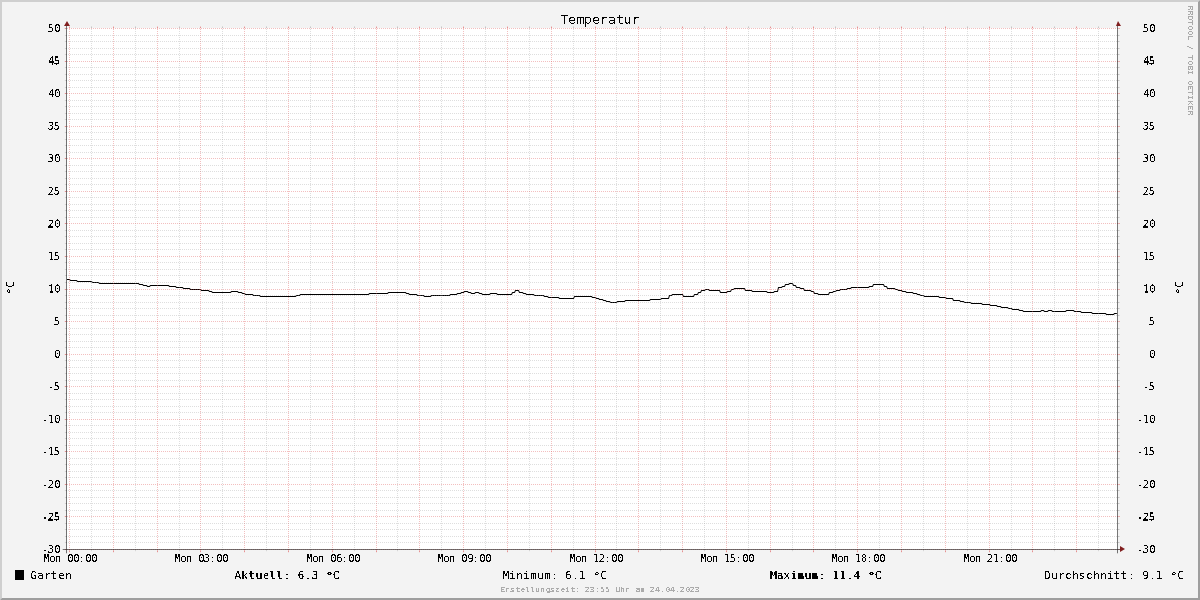1200x600 pixels.
Task: Click the Mon 09:00 time axis label
Action: tap(465, 558)
